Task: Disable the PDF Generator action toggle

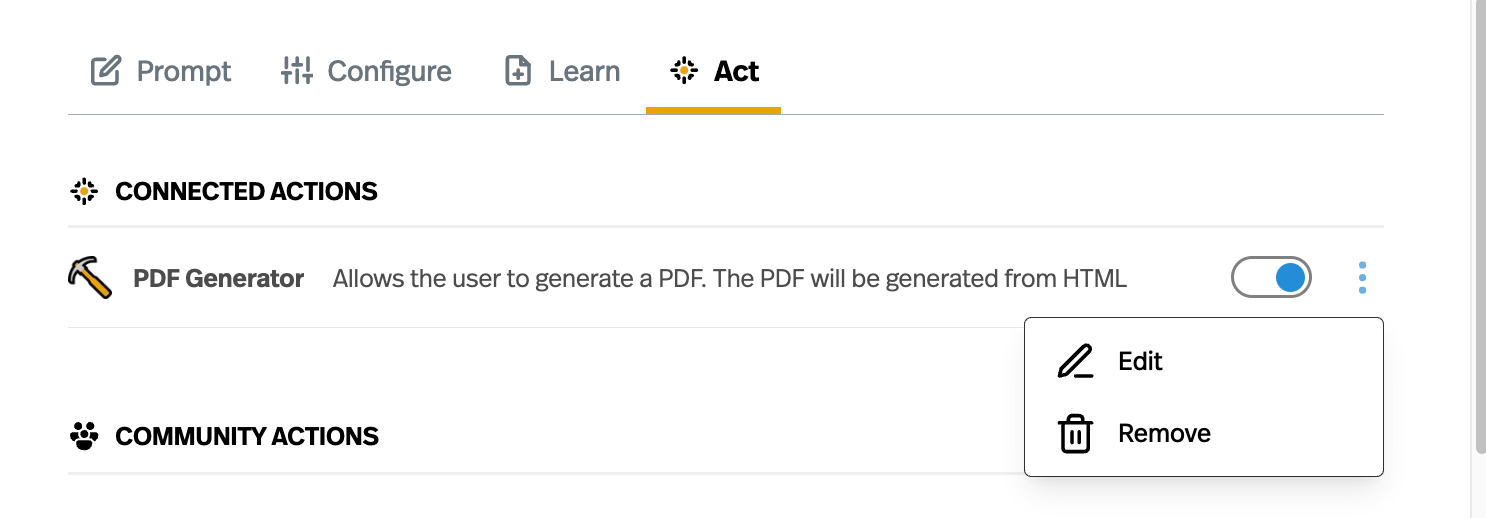Action: (x=1271, y=278)
